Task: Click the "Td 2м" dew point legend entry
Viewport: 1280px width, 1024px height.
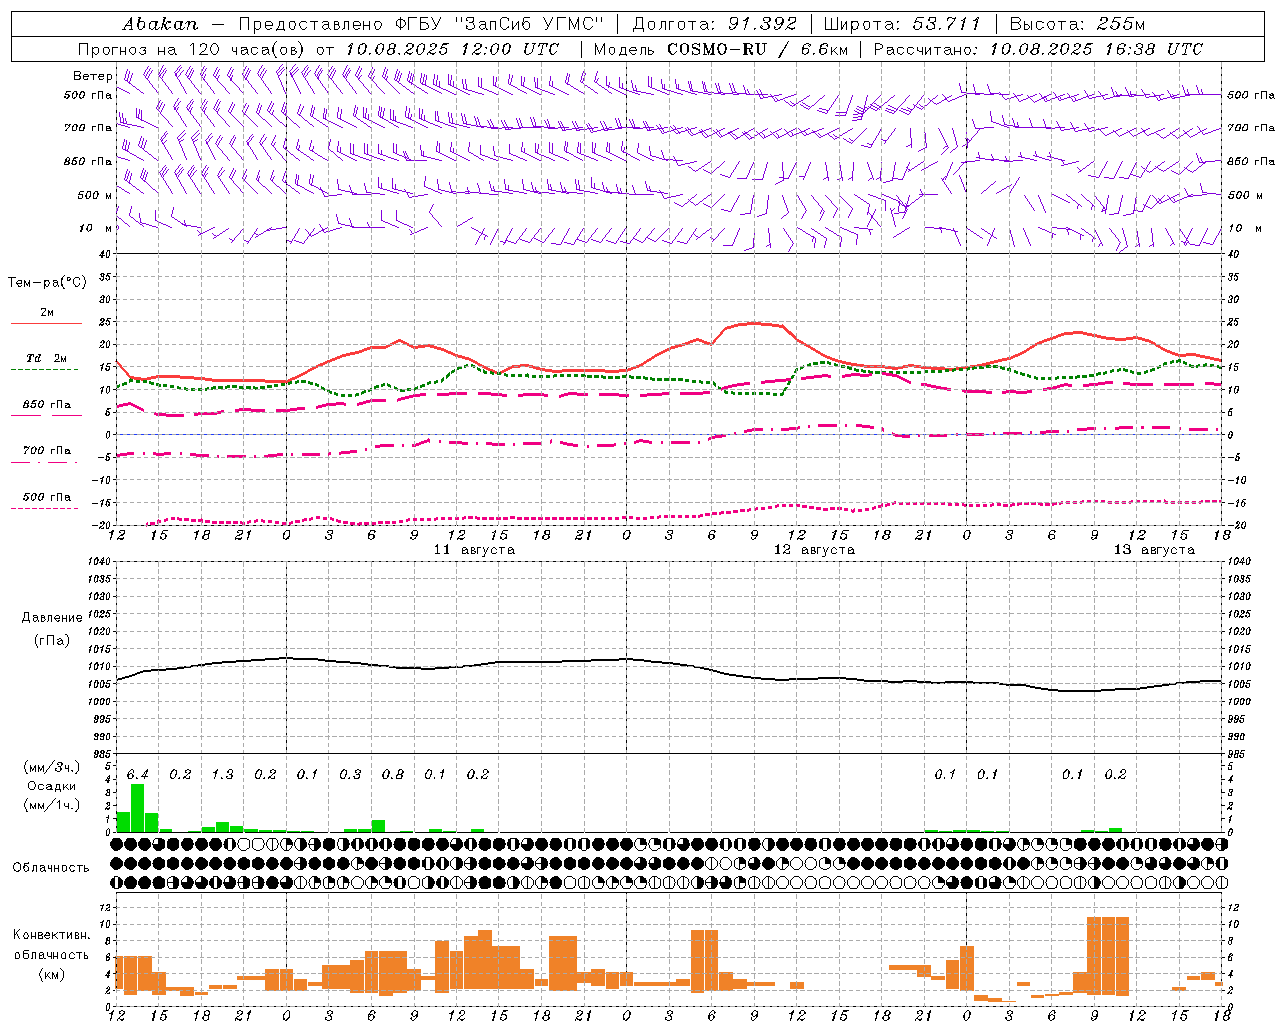Action: tap(47, 358)
